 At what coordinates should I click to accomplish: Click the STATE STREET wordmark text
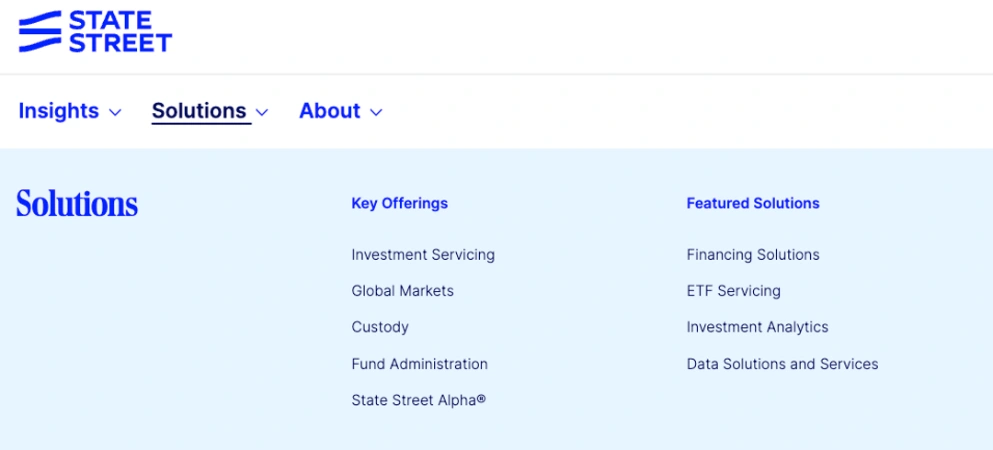tap(120, 31)
